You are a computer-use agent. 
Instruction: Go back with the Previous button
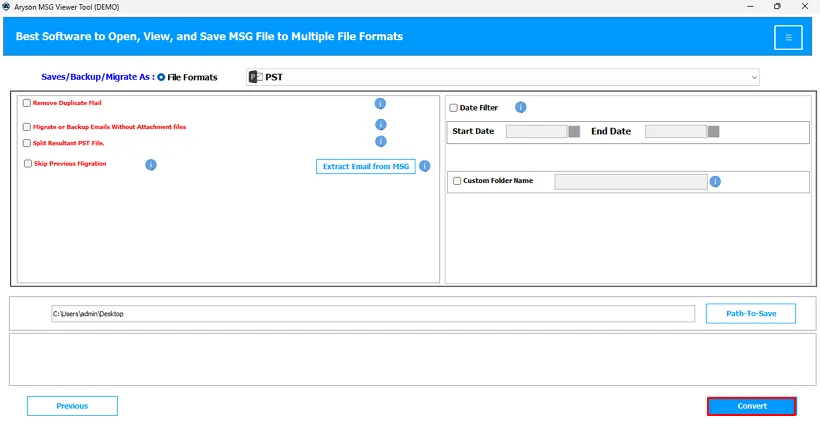72,406
